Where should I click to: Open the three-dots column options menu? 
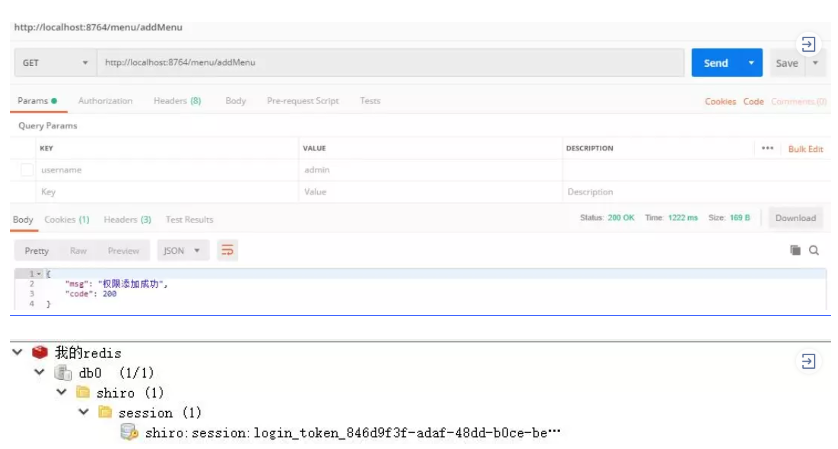767,148
